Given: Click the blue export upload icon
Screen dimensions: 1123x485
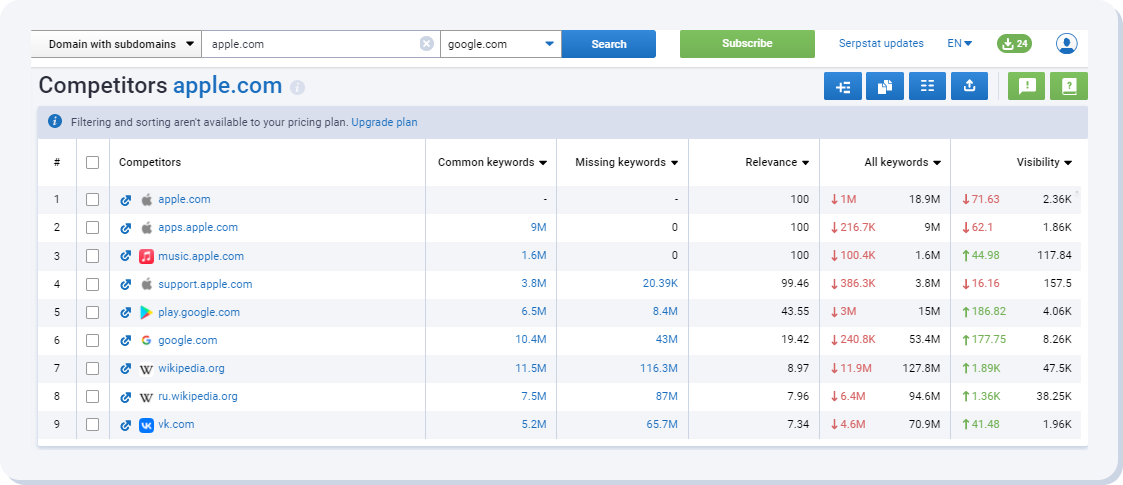Looking at the screenshot, I should (x=969, y=87).
